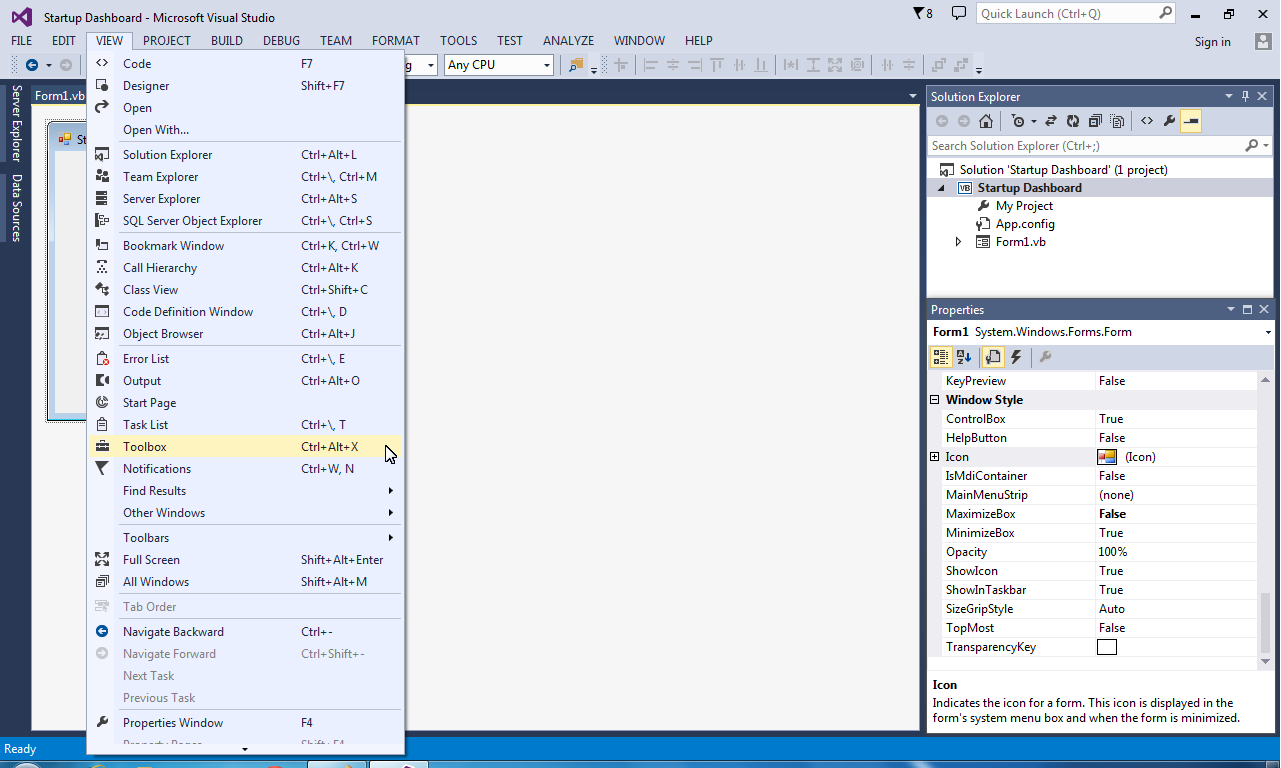
Task: Open the document tab list dropdown arrow
Action: pos(913,96)
